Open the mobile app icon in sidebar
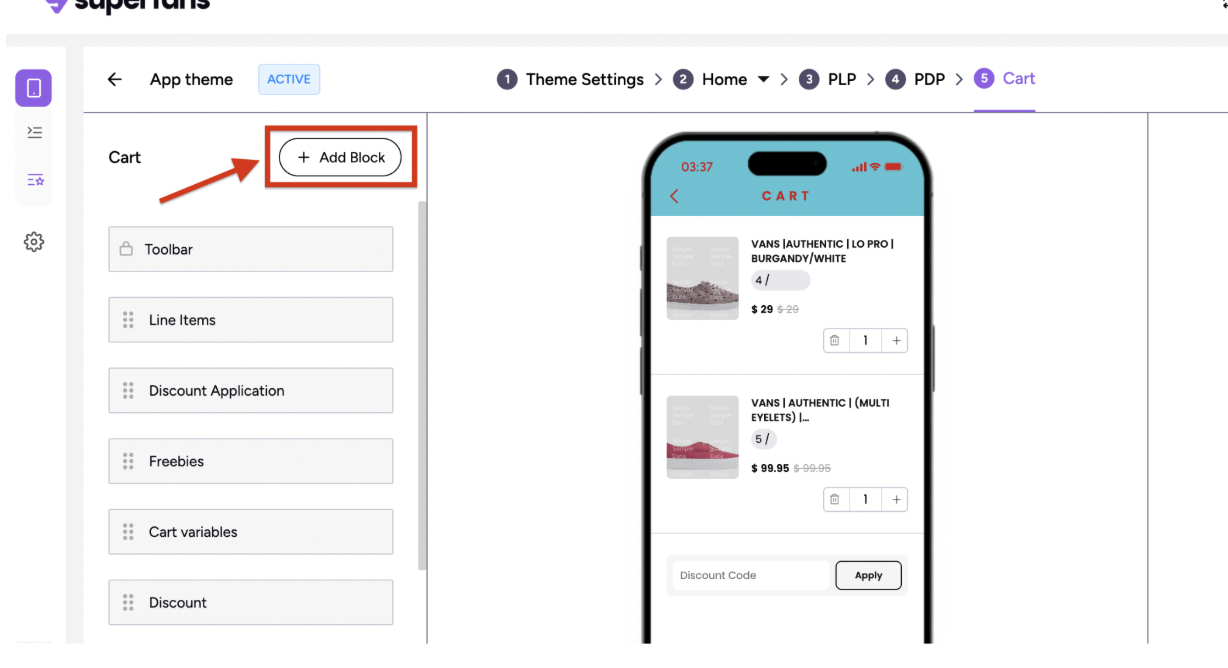The width and height of the screenshot is (1228, 668). (33, 88)
